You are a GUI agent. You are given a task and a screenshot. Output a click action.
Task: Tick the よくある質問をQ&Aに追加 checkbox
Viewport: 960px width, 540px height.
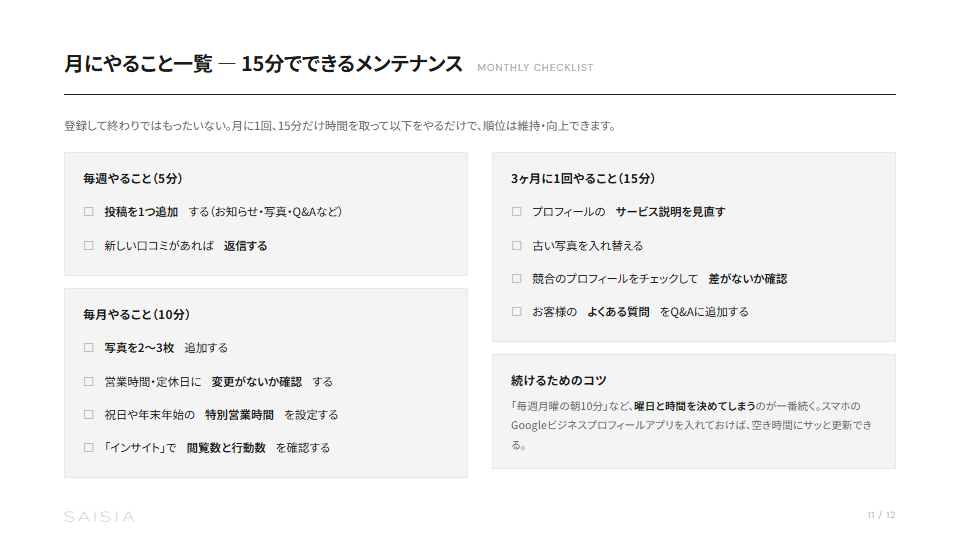coord(517,312)
